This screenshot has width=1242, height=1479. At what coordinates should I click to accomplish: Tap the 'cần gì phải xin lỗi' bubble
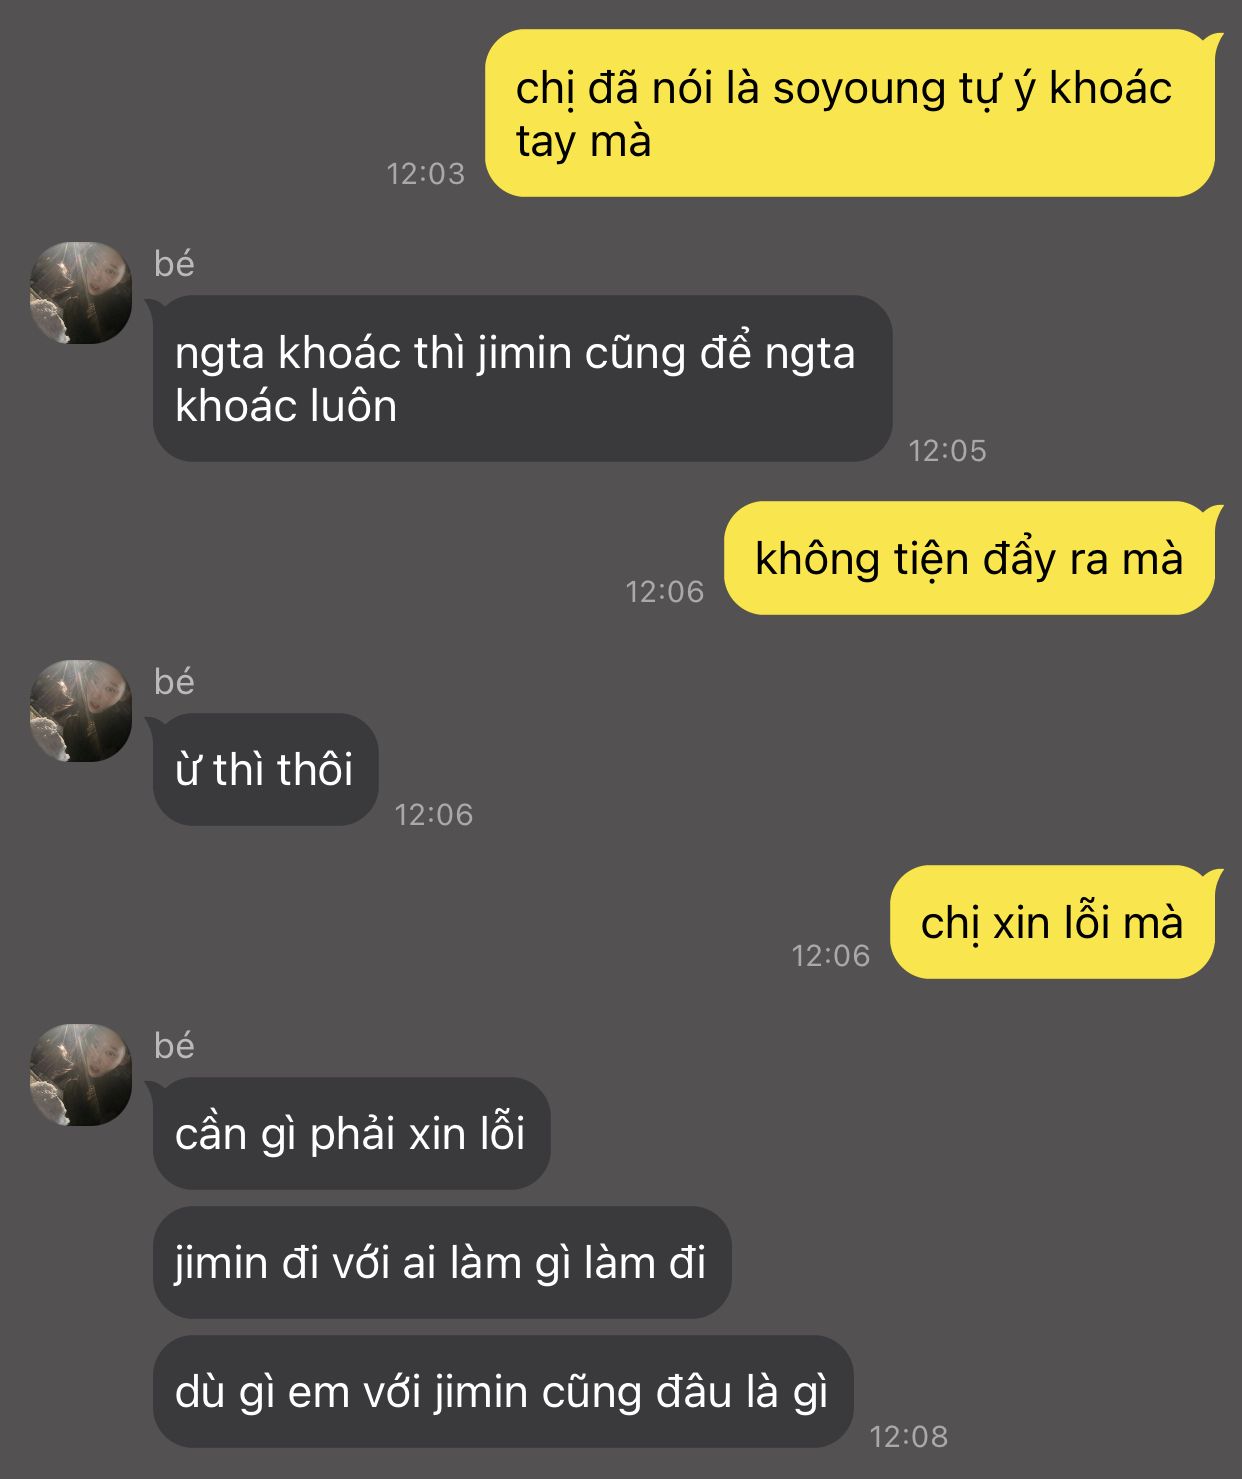349,1133
